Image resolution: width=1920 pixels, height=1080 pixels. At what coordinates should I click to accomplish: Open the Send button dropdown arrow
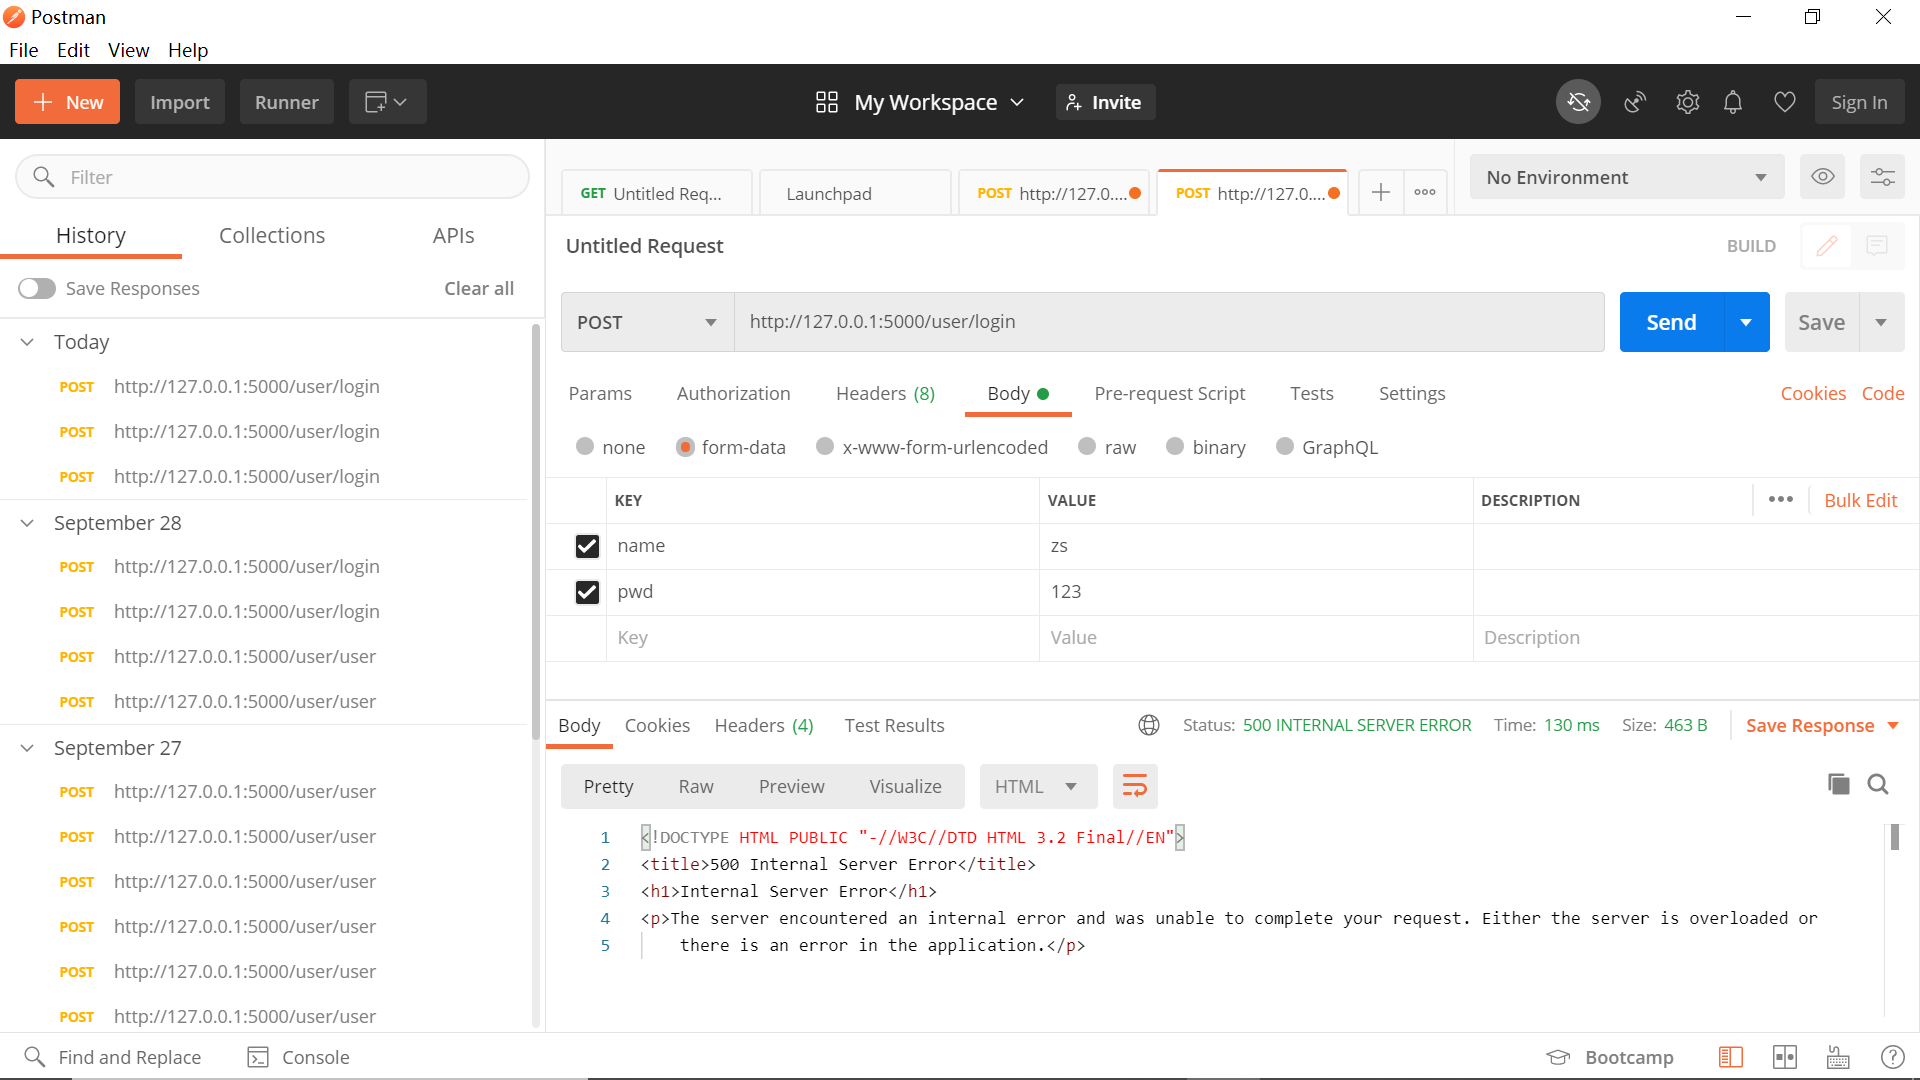point(1746,322)
